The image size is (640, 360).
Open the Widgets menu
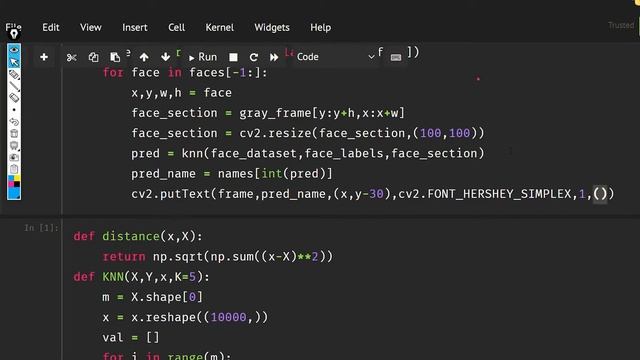(272, 27)
